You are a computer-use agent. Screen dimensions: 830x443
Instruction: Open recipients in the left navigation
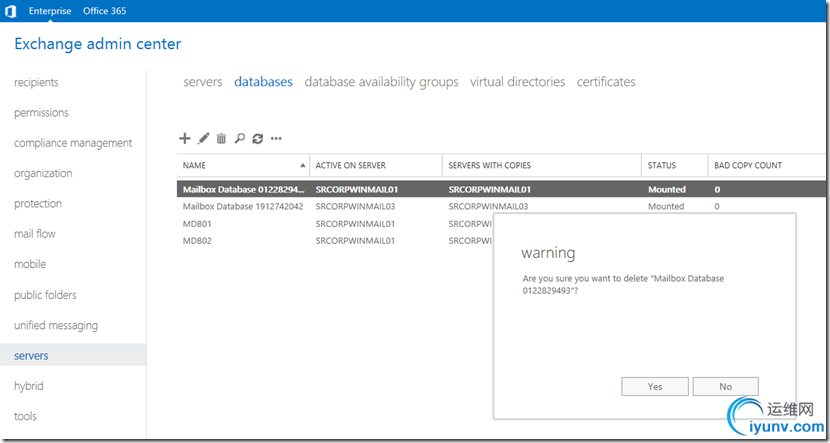[x=37, y=83]
